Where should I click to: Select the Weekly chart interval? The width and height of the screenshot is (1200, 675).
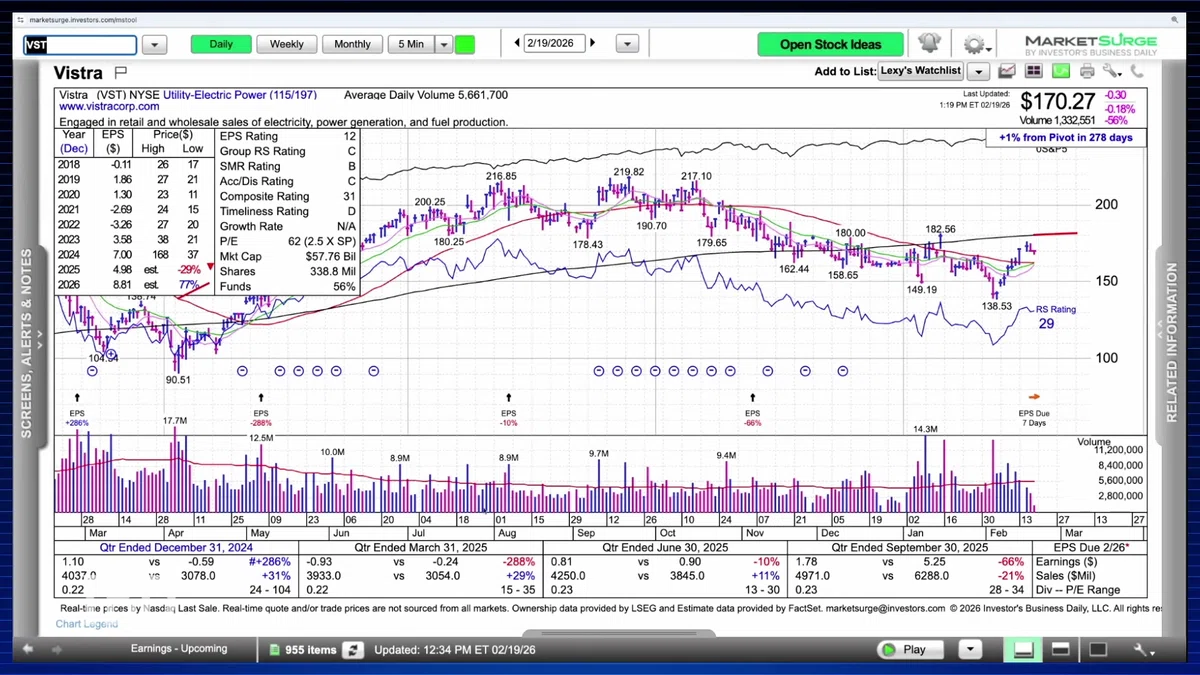pos(287,44)
